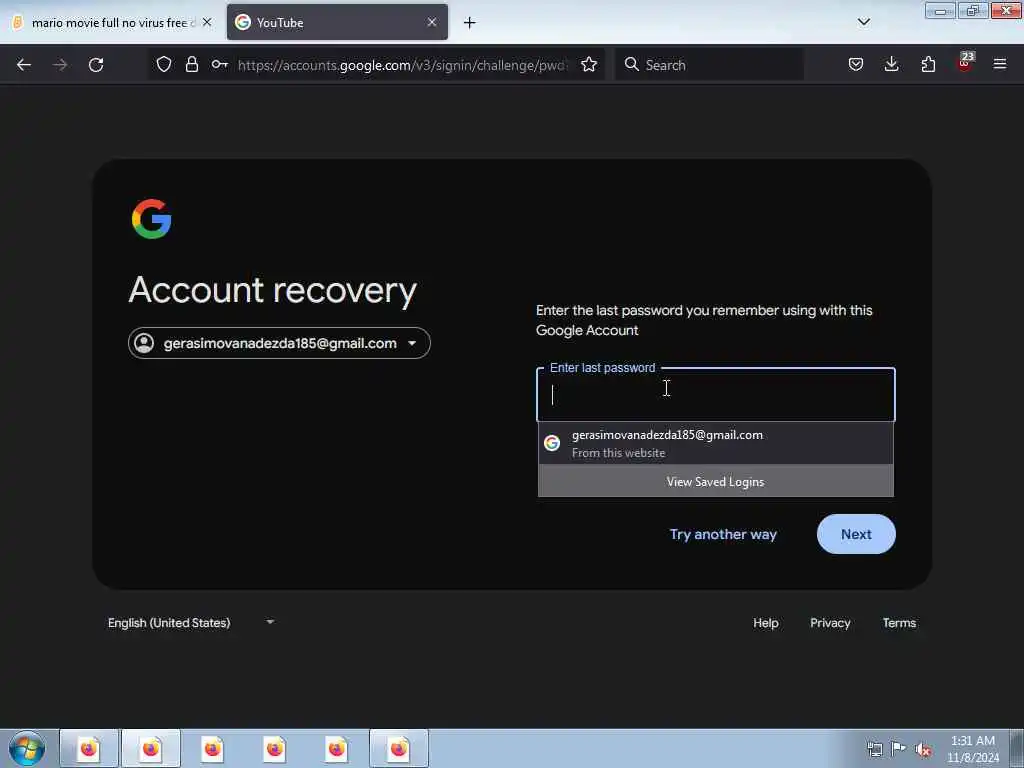Open the Downloads panel
The image size is (1024, 768).
point(891,64)
